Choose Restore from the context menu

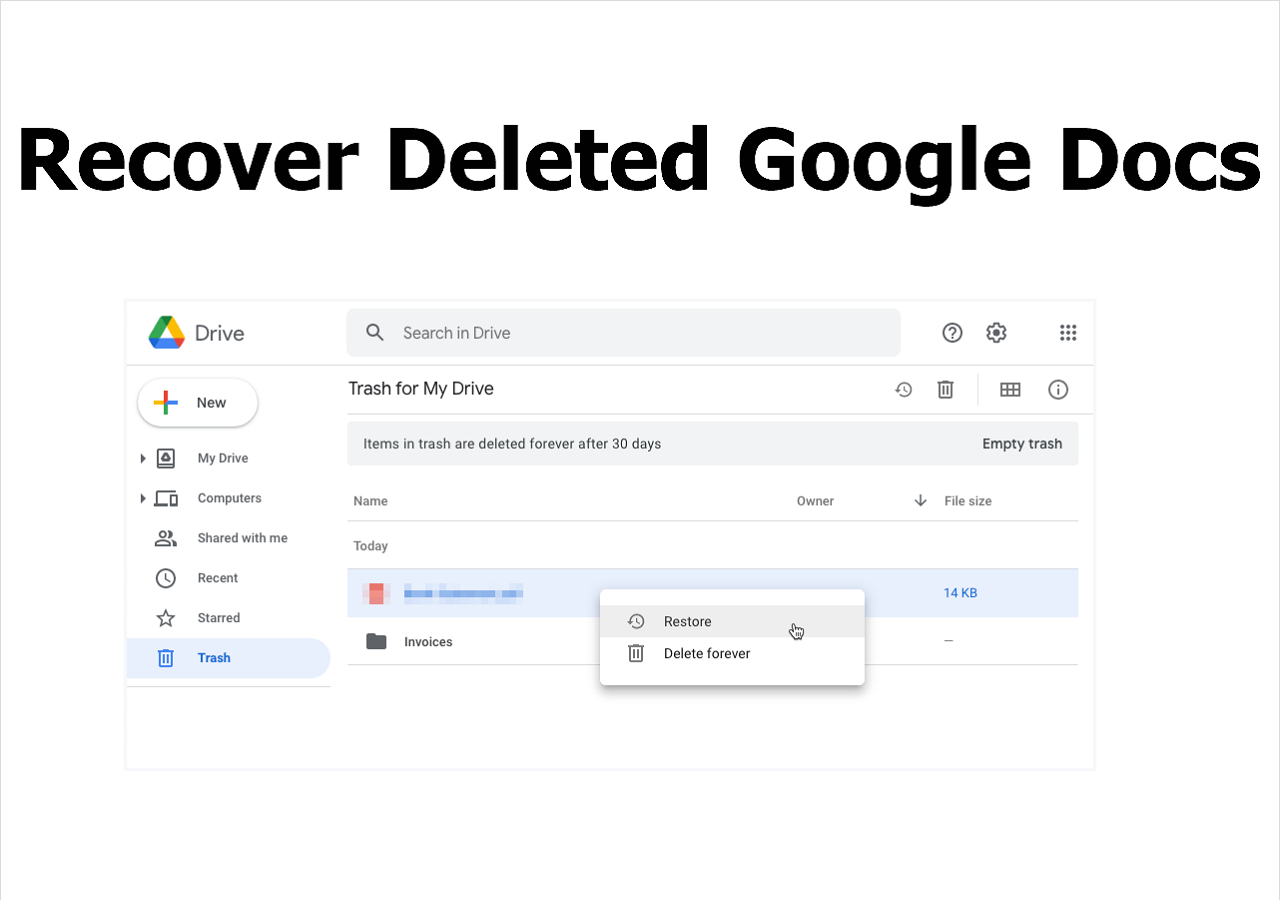coord(732,622)
